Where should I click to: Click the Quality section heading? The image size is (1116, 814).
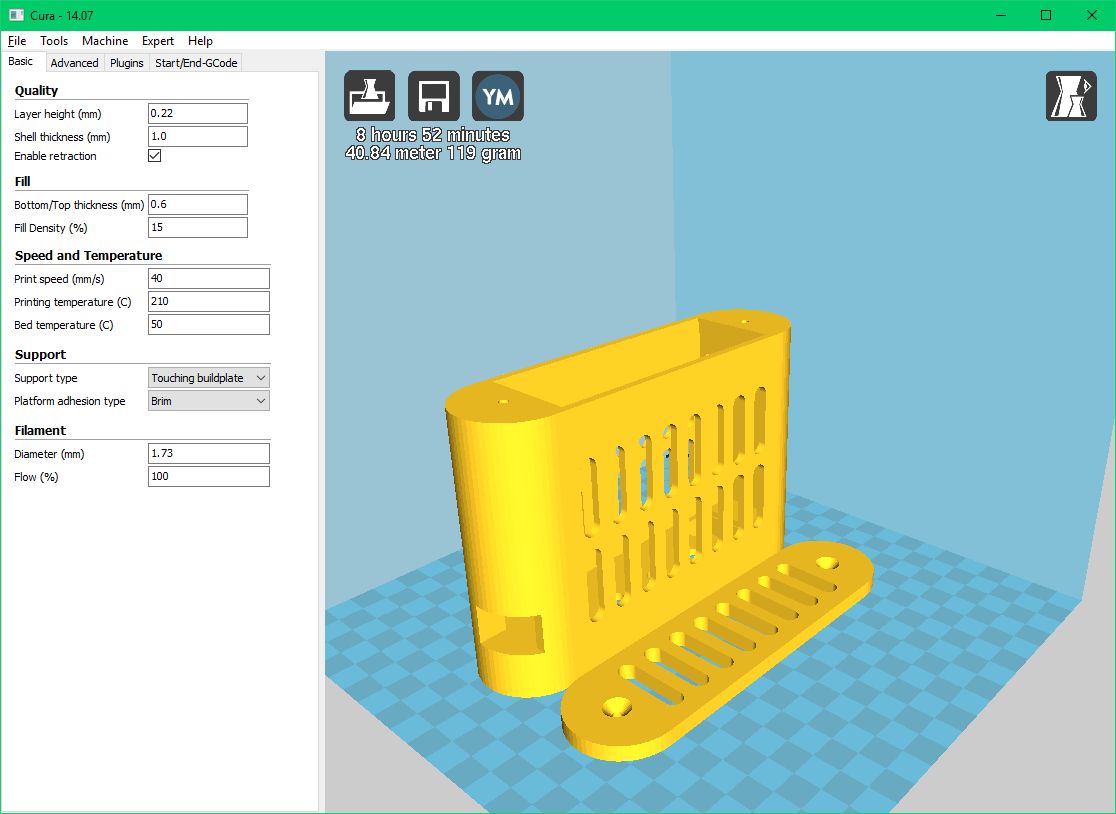click(36, 90)
